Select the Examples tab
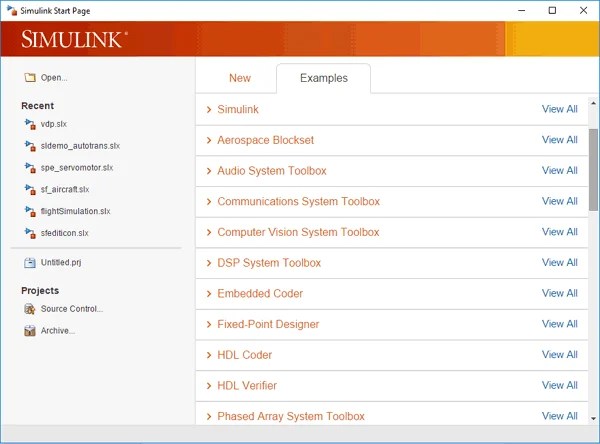 (x=324, y=78)
